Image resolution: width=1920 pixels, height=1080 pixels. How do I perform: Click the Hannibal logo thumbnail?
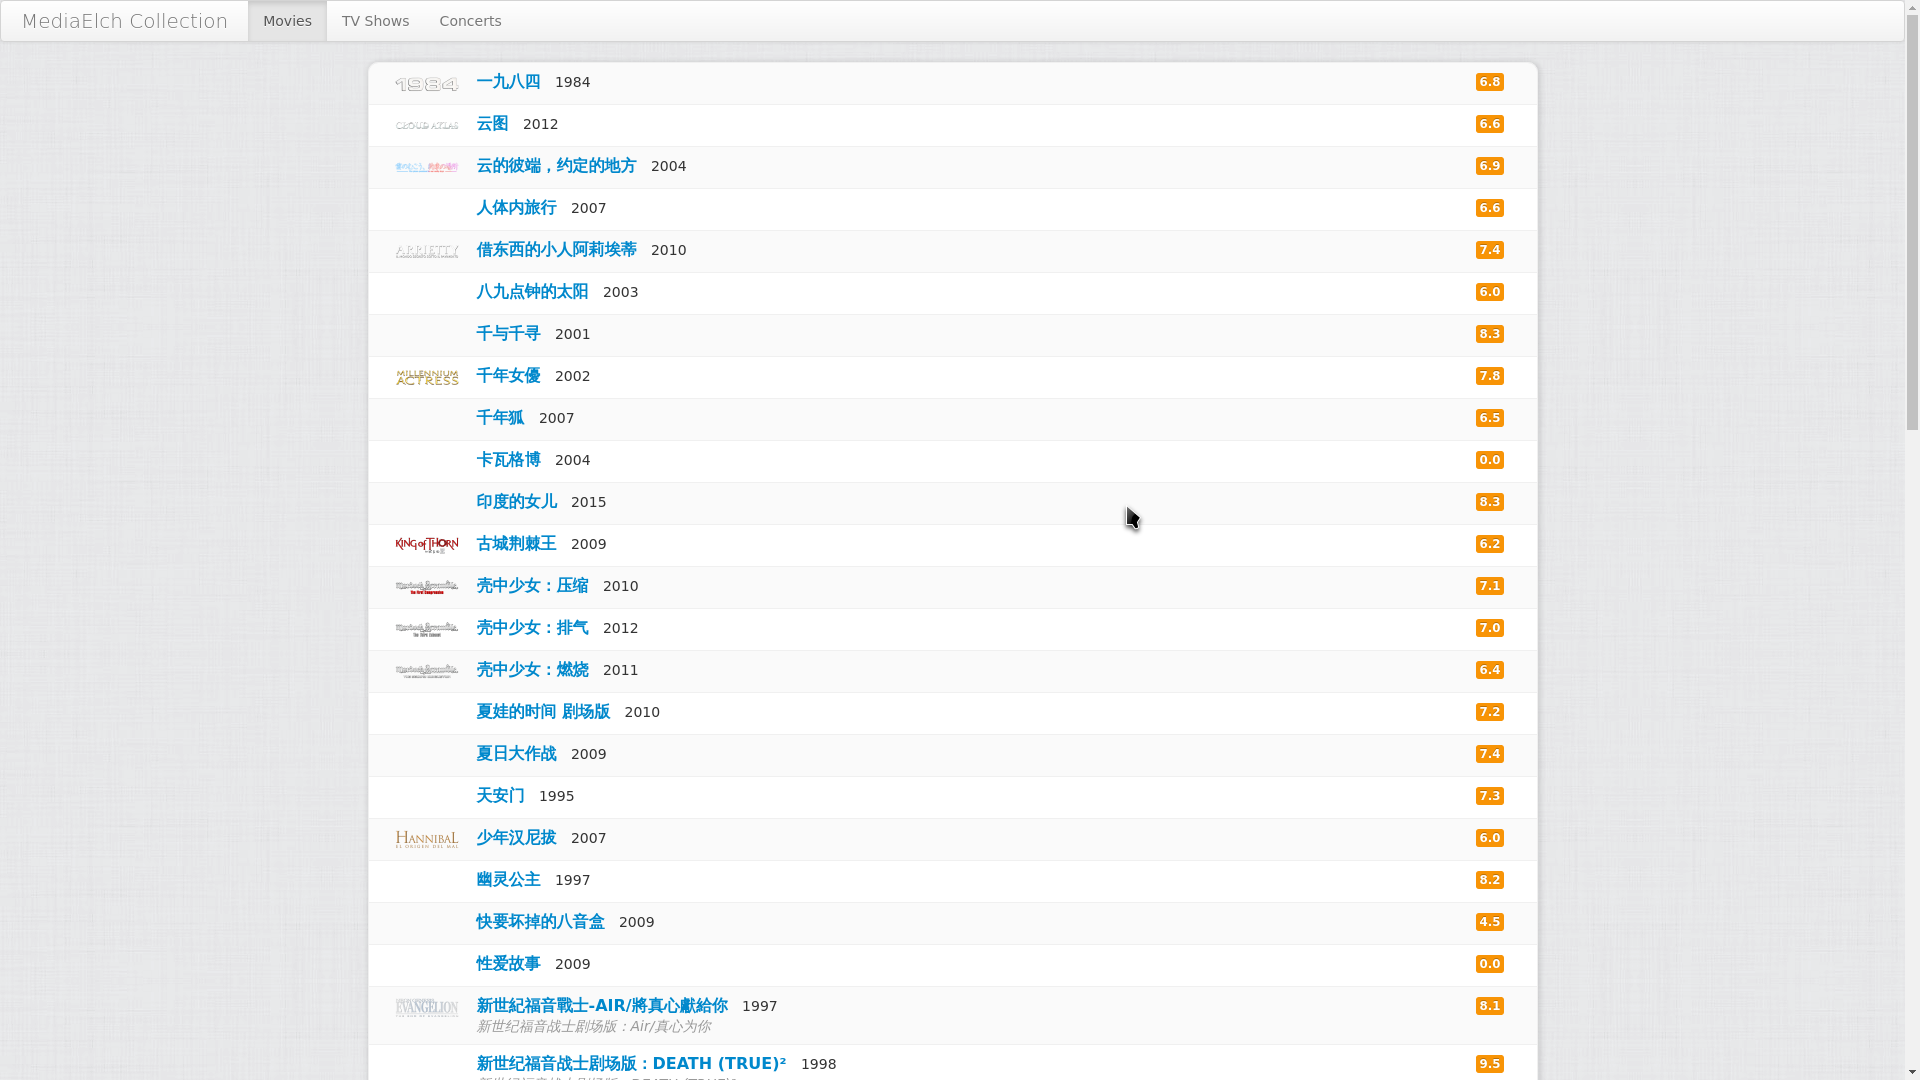point(426,839)
